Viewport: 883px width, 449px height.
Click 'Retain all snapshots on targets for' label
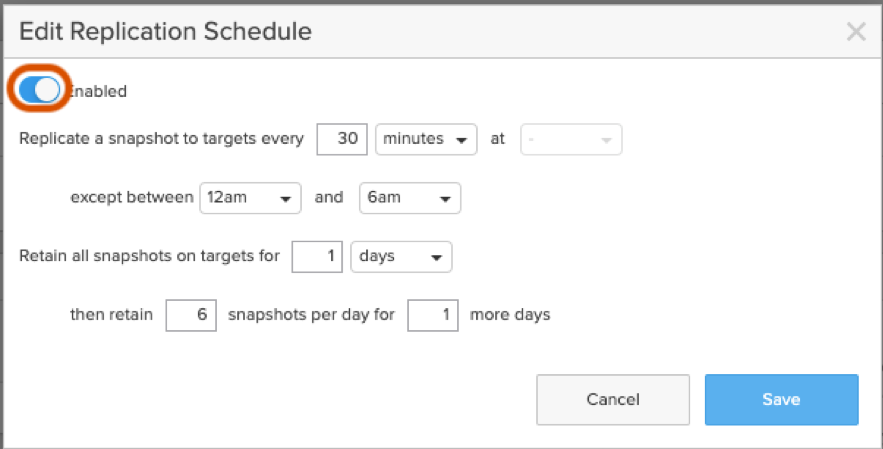[149, 256]
